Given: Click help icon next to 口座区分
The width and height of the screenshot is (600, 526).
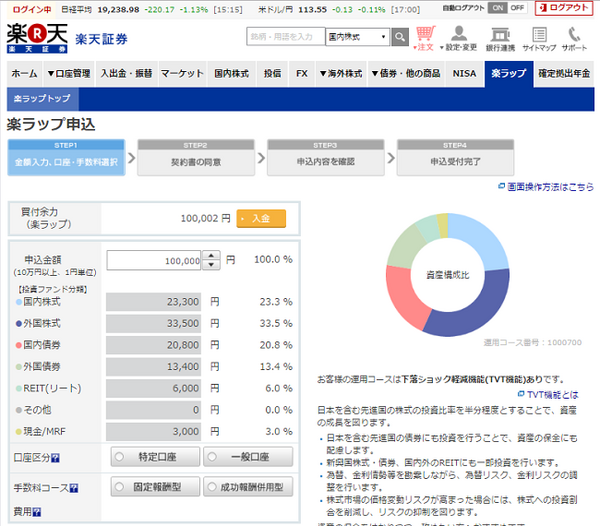Looking at the screenshot, I should tap(55, 458).
